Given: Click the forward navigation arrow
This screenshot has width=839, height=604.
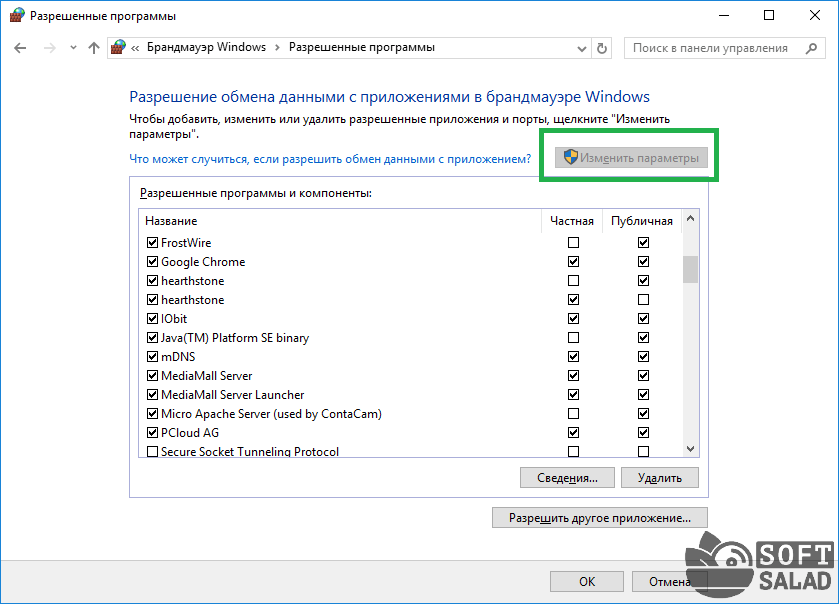Looking at the screenshot, I should (50, 48).
